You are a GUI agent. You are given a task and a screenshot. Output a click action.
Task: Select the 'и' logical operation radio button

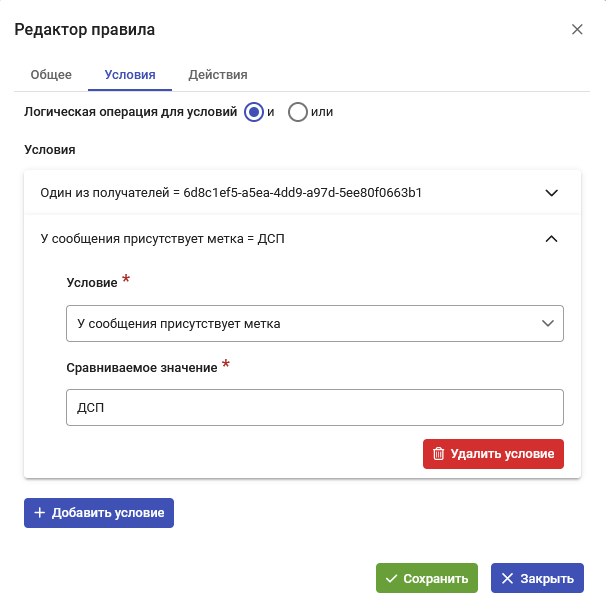pos(254,112)
